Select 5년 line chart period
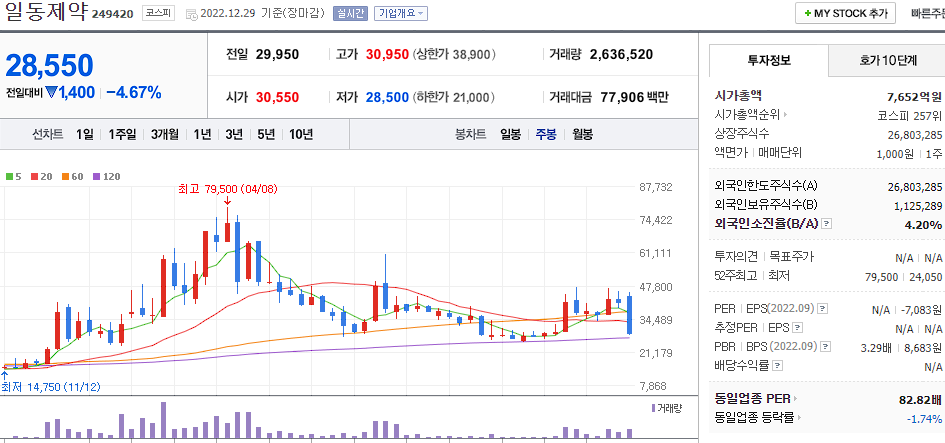This screenshot has width=945, height=443. pyautogui.click(x=265, y=134)
